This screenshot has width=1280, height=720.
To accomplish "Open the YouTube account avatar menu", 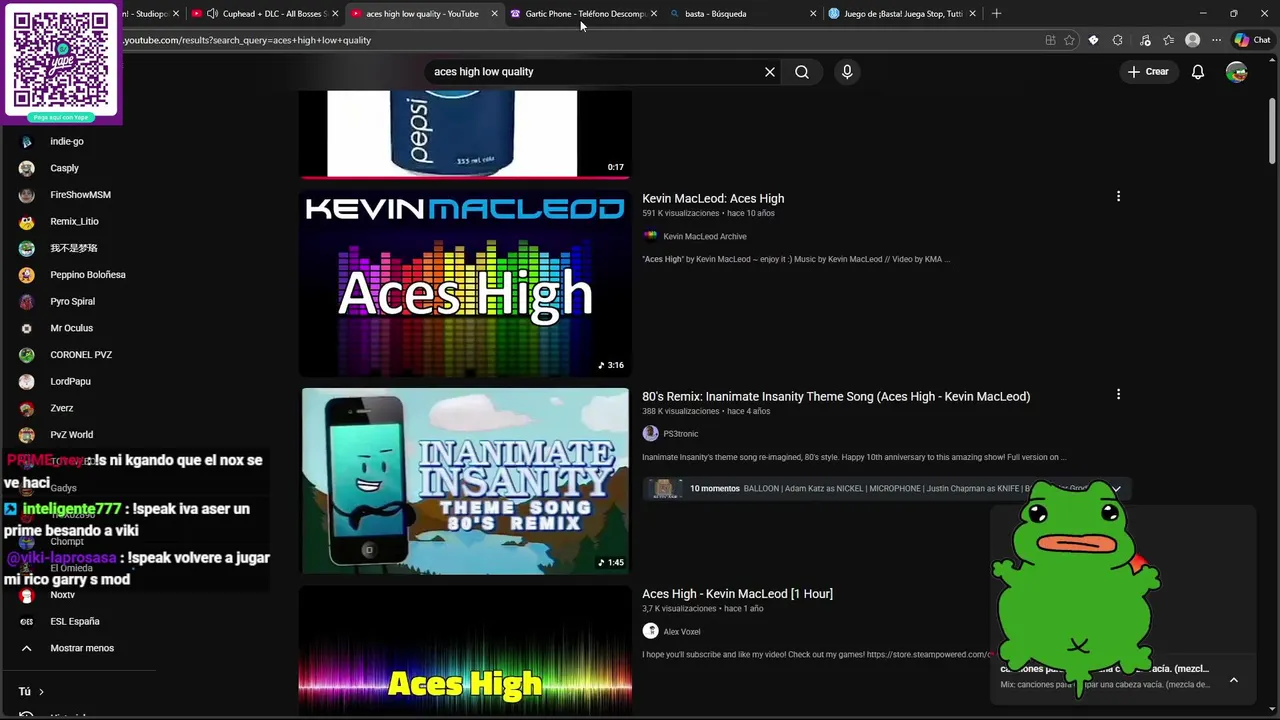I will [1237, 72].
